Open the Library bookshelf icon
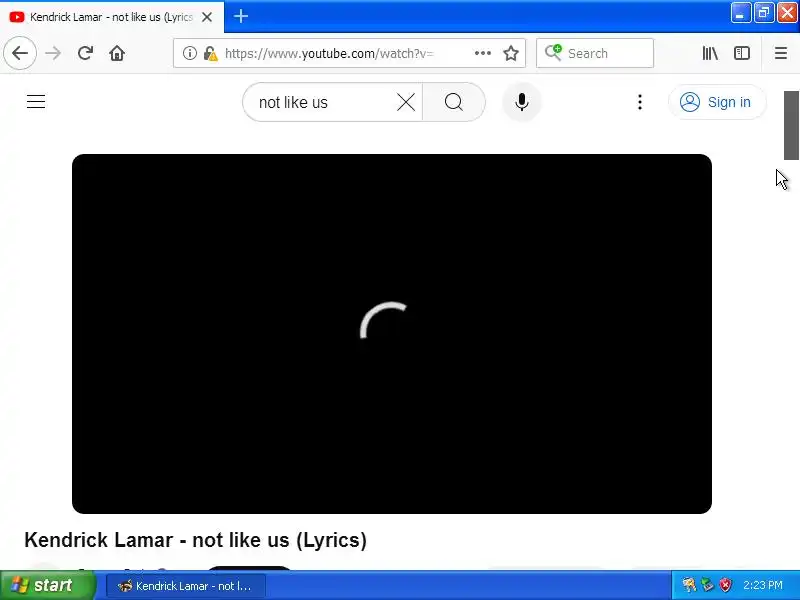 [710, 53]
